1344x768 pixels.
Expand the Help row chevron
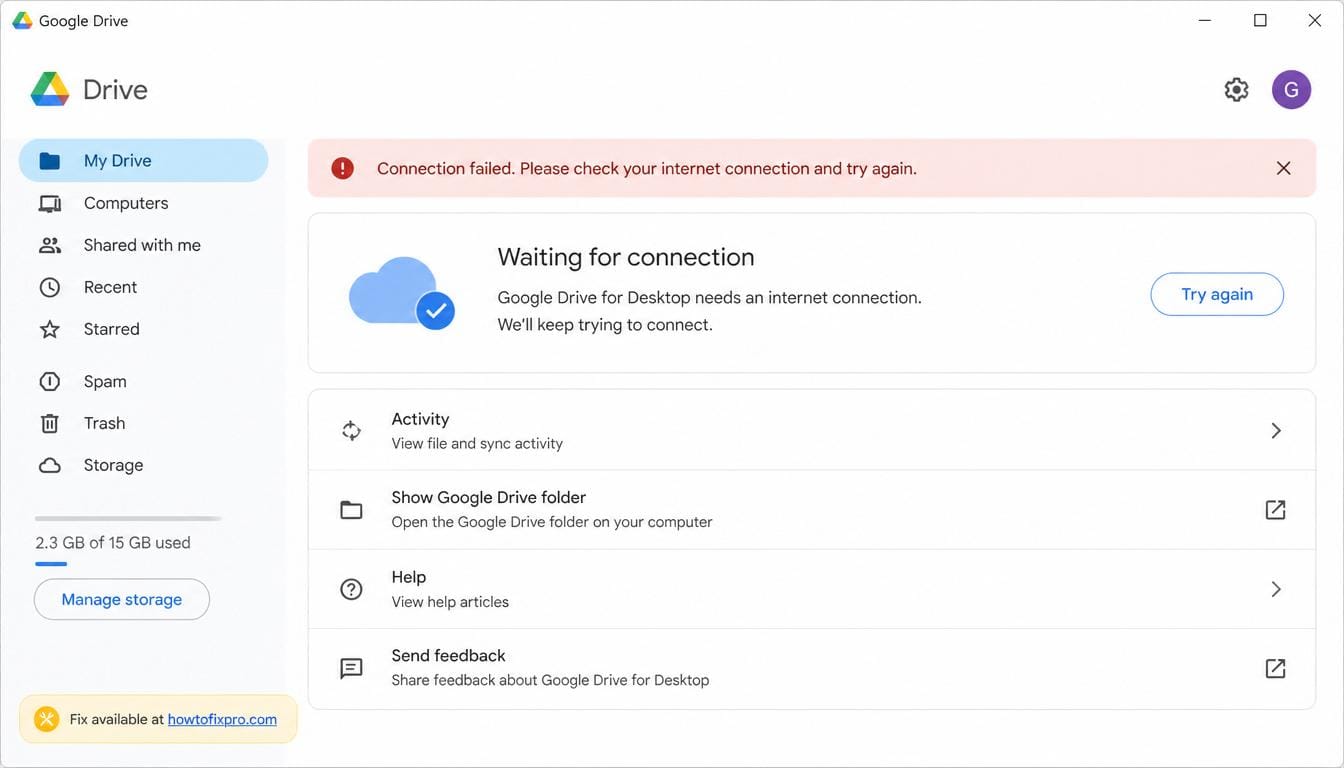click(1276, 589)
